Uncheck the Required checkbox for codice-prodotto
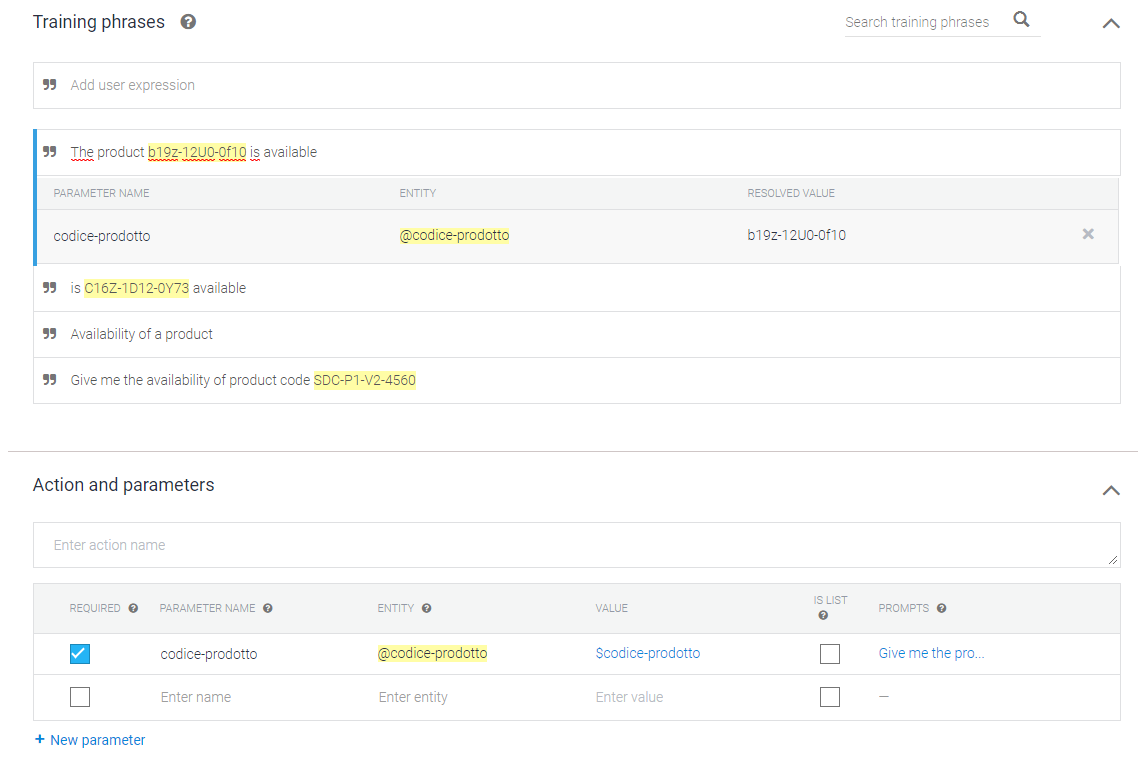This screenshot has width=1138, height=759. pos(80,653)
